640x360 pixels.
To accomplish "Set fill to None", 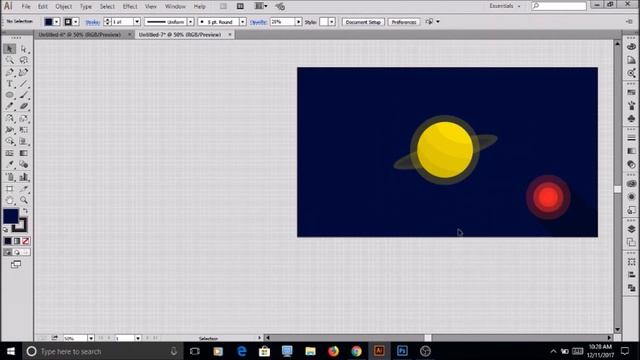I will (x=26, y=241).
